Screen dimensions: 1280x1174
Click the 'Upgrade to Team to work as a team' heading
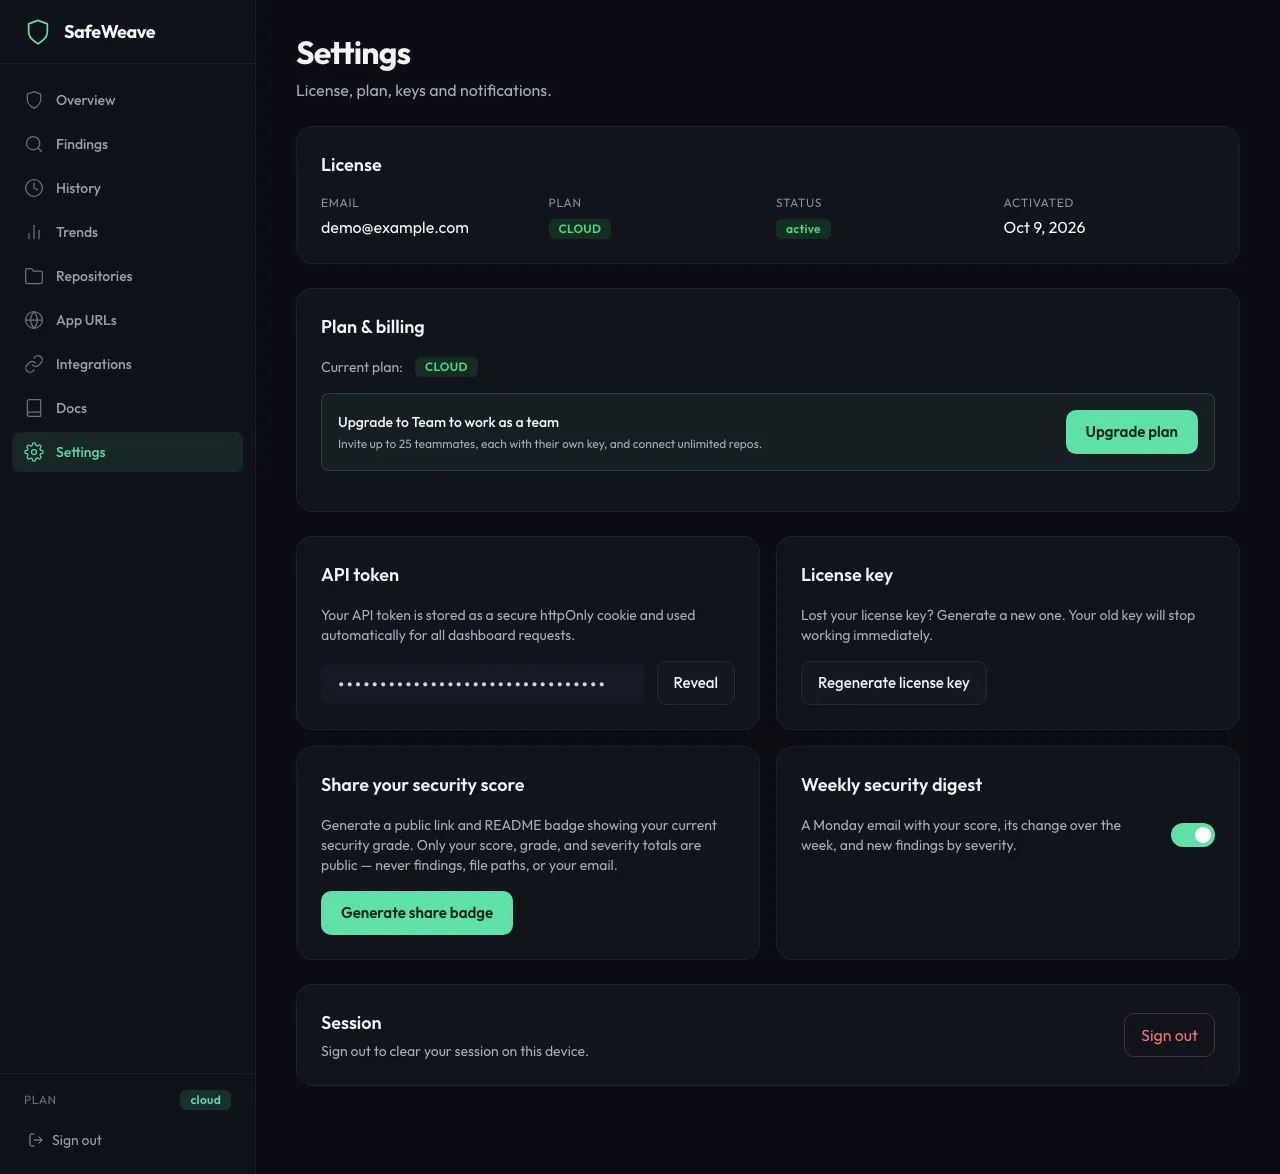(x=448, y=422)
